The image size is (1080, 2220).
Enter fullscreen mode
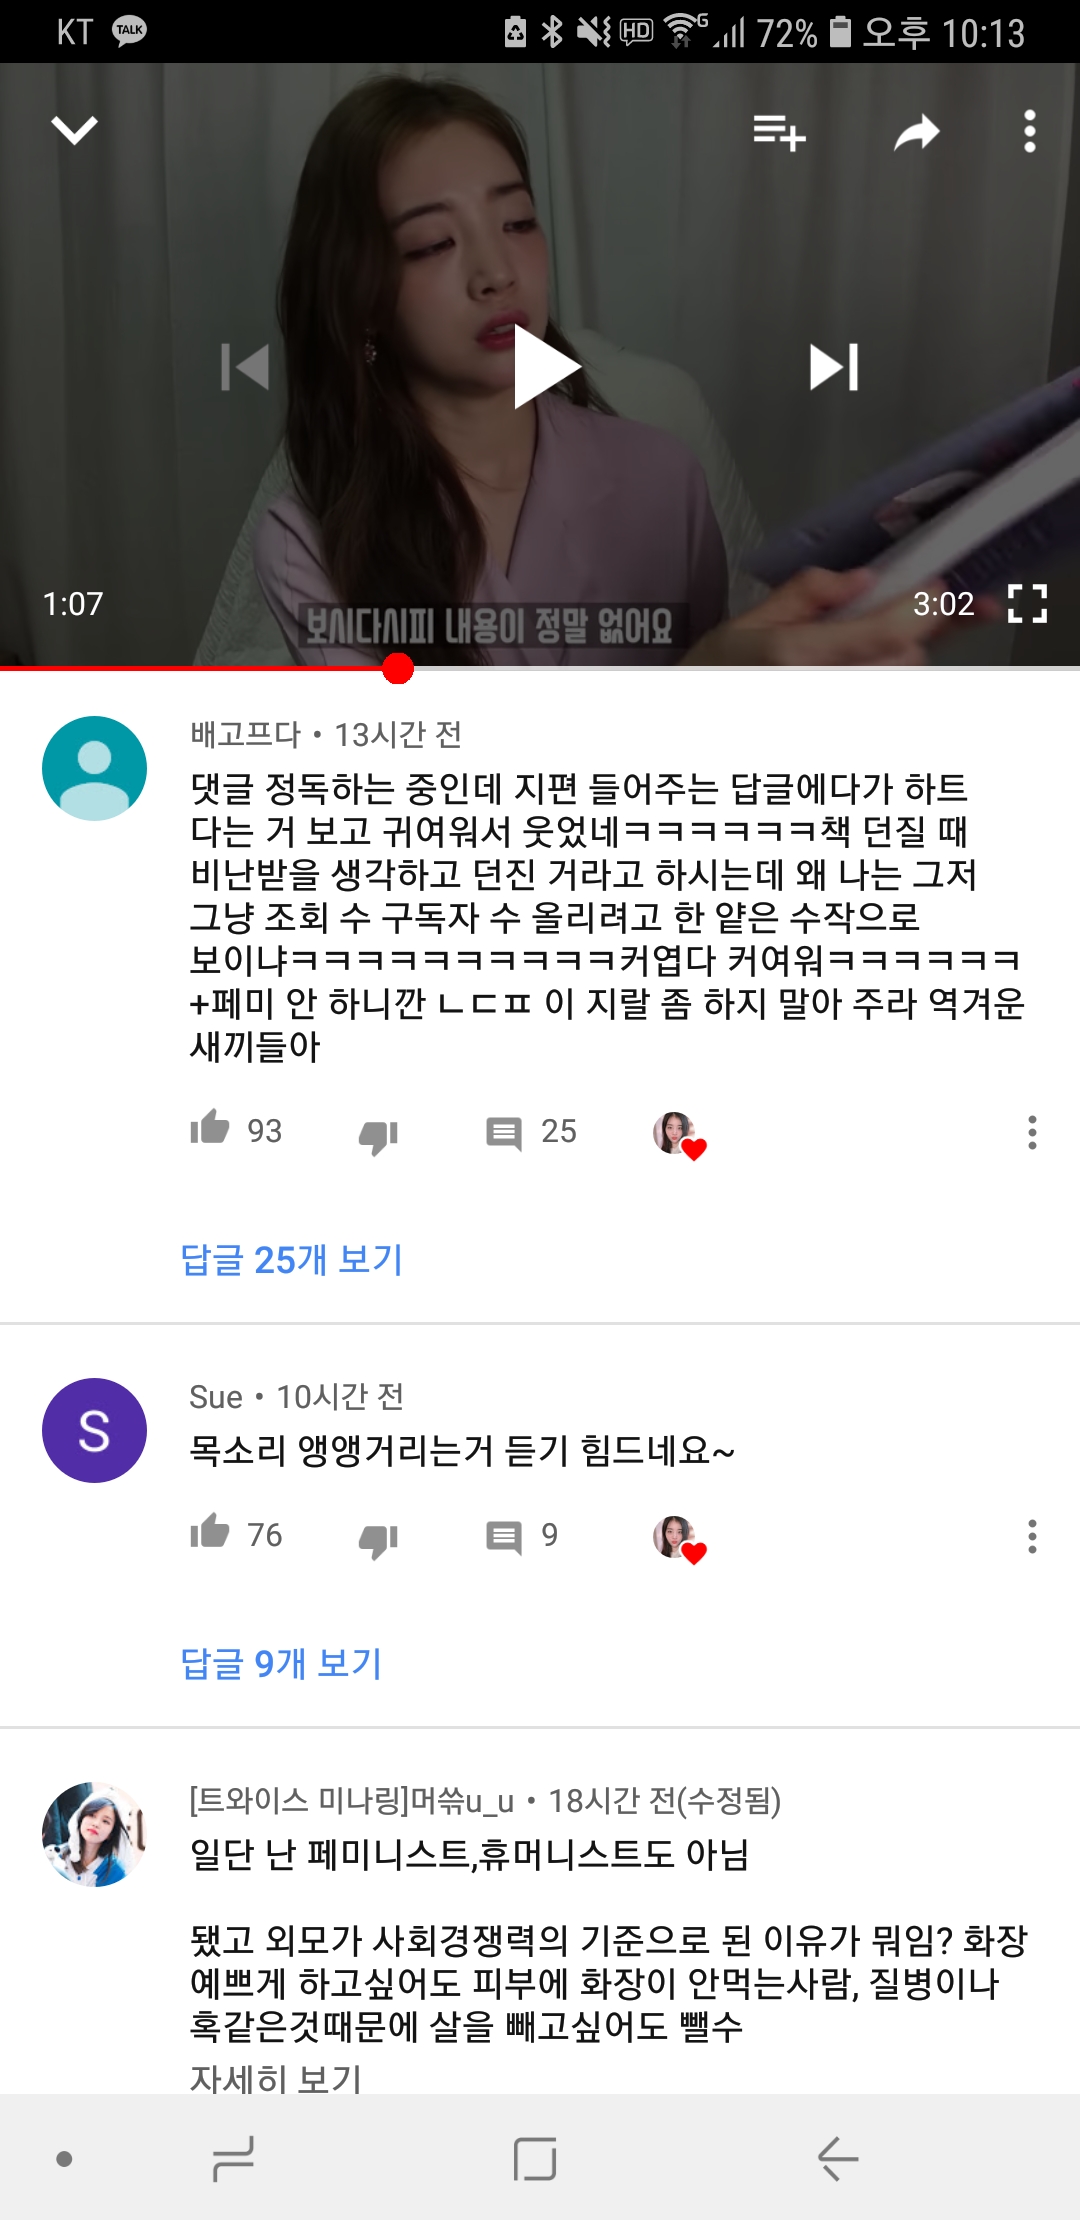[x=1027, y=604]
